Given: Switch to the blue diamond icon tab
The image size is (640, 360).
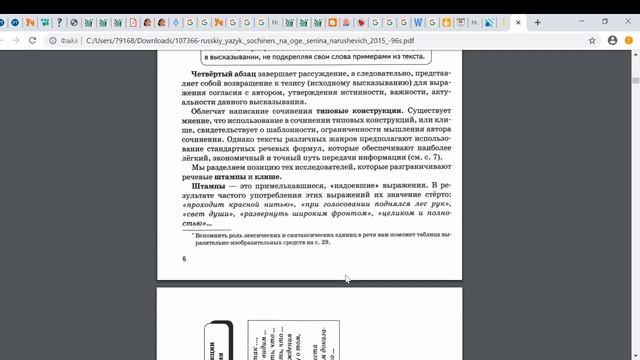Looking at the screenshot, I should click(176, 23).
